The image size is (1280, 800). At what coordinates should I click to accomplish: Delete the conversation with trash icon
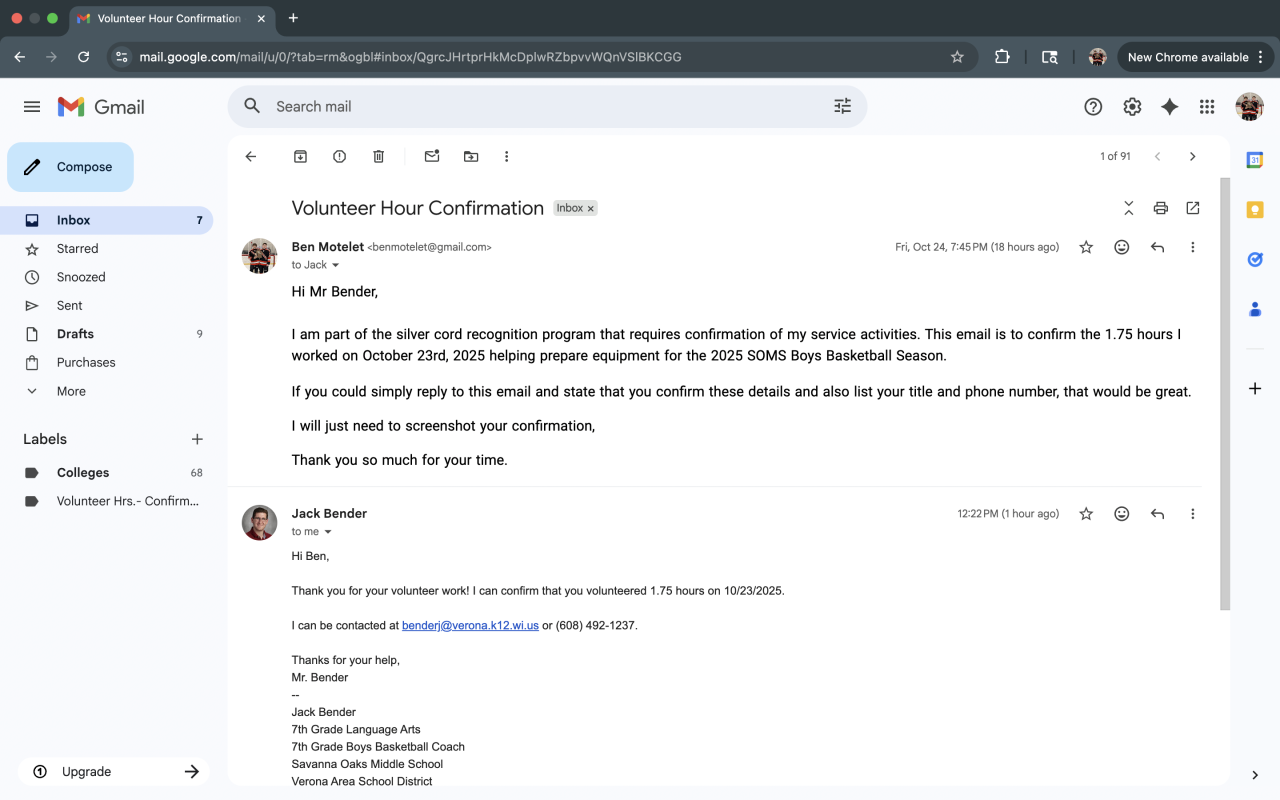click(378, 156)
